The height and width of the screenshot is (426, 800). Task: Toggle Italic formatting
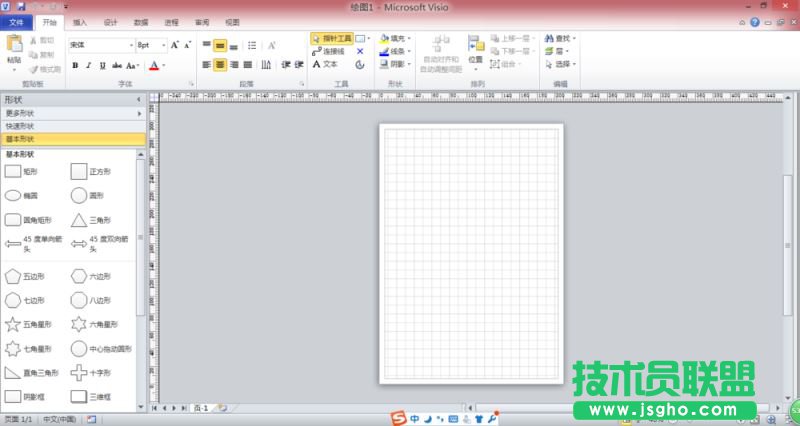[89, 65]
